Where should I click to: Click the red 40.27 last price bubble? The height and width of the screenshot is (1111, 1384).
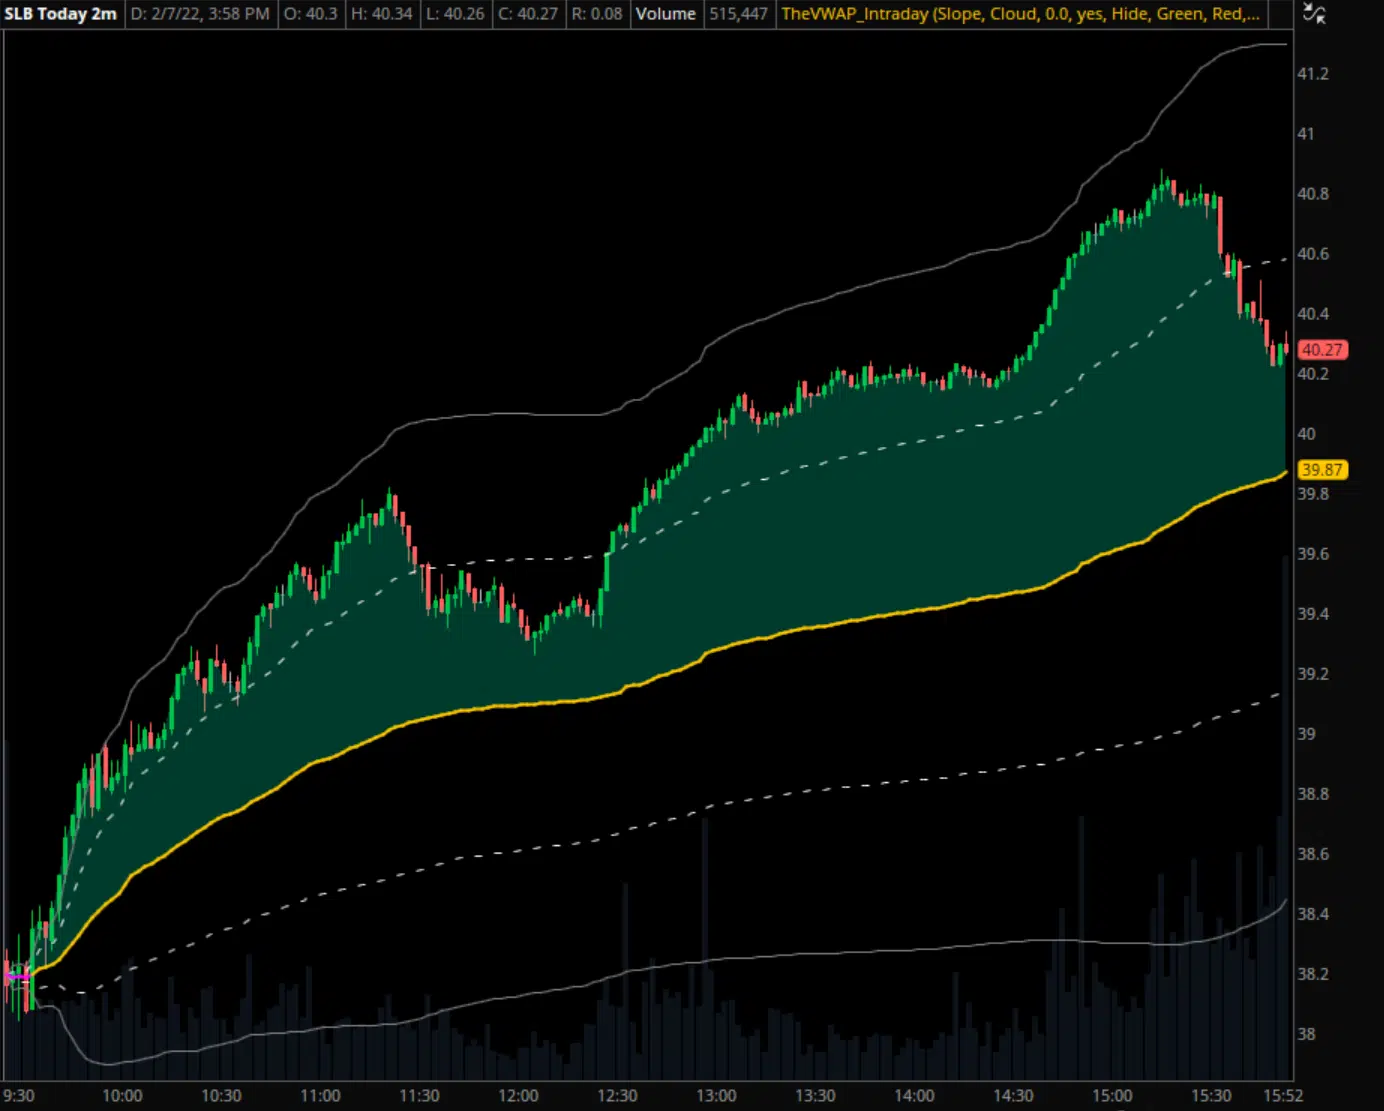1322,350
